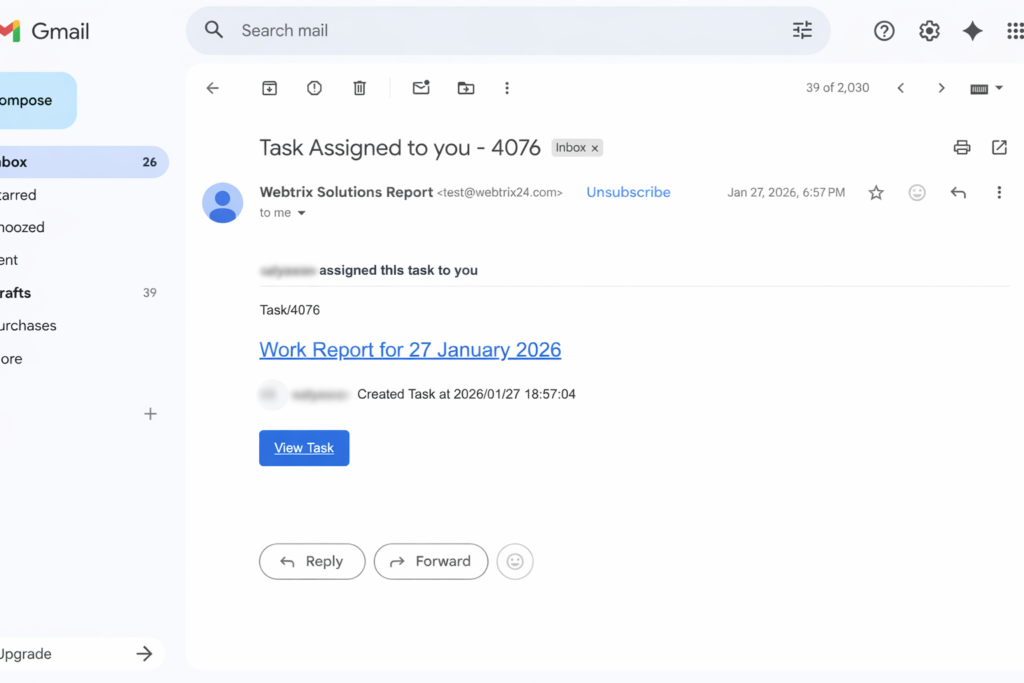Image resolution: width=1024 pixels, height=683 pixels.
Task: Mark the email as unread
Action: [x=421, y=88]
